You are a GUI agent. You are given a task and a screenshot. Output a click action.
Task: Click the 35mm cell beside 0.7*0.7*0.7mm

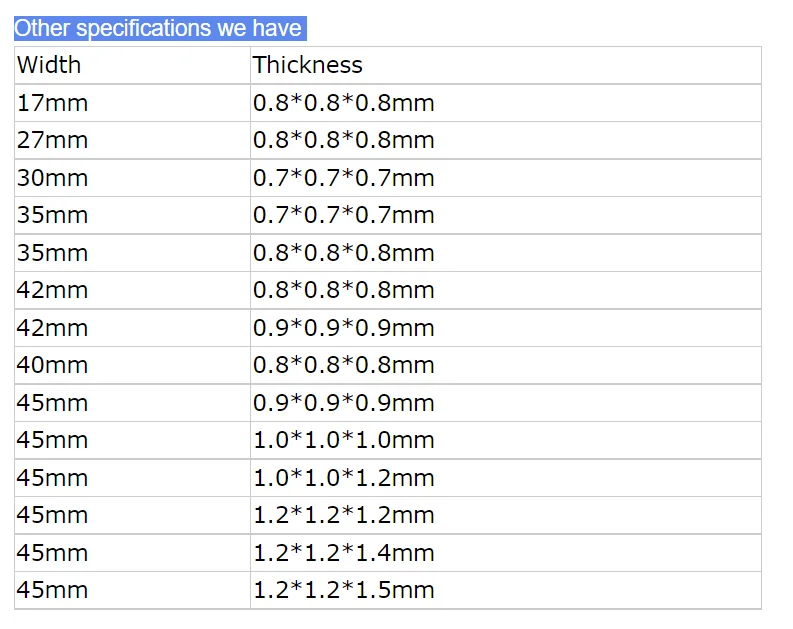pos(52,216)
